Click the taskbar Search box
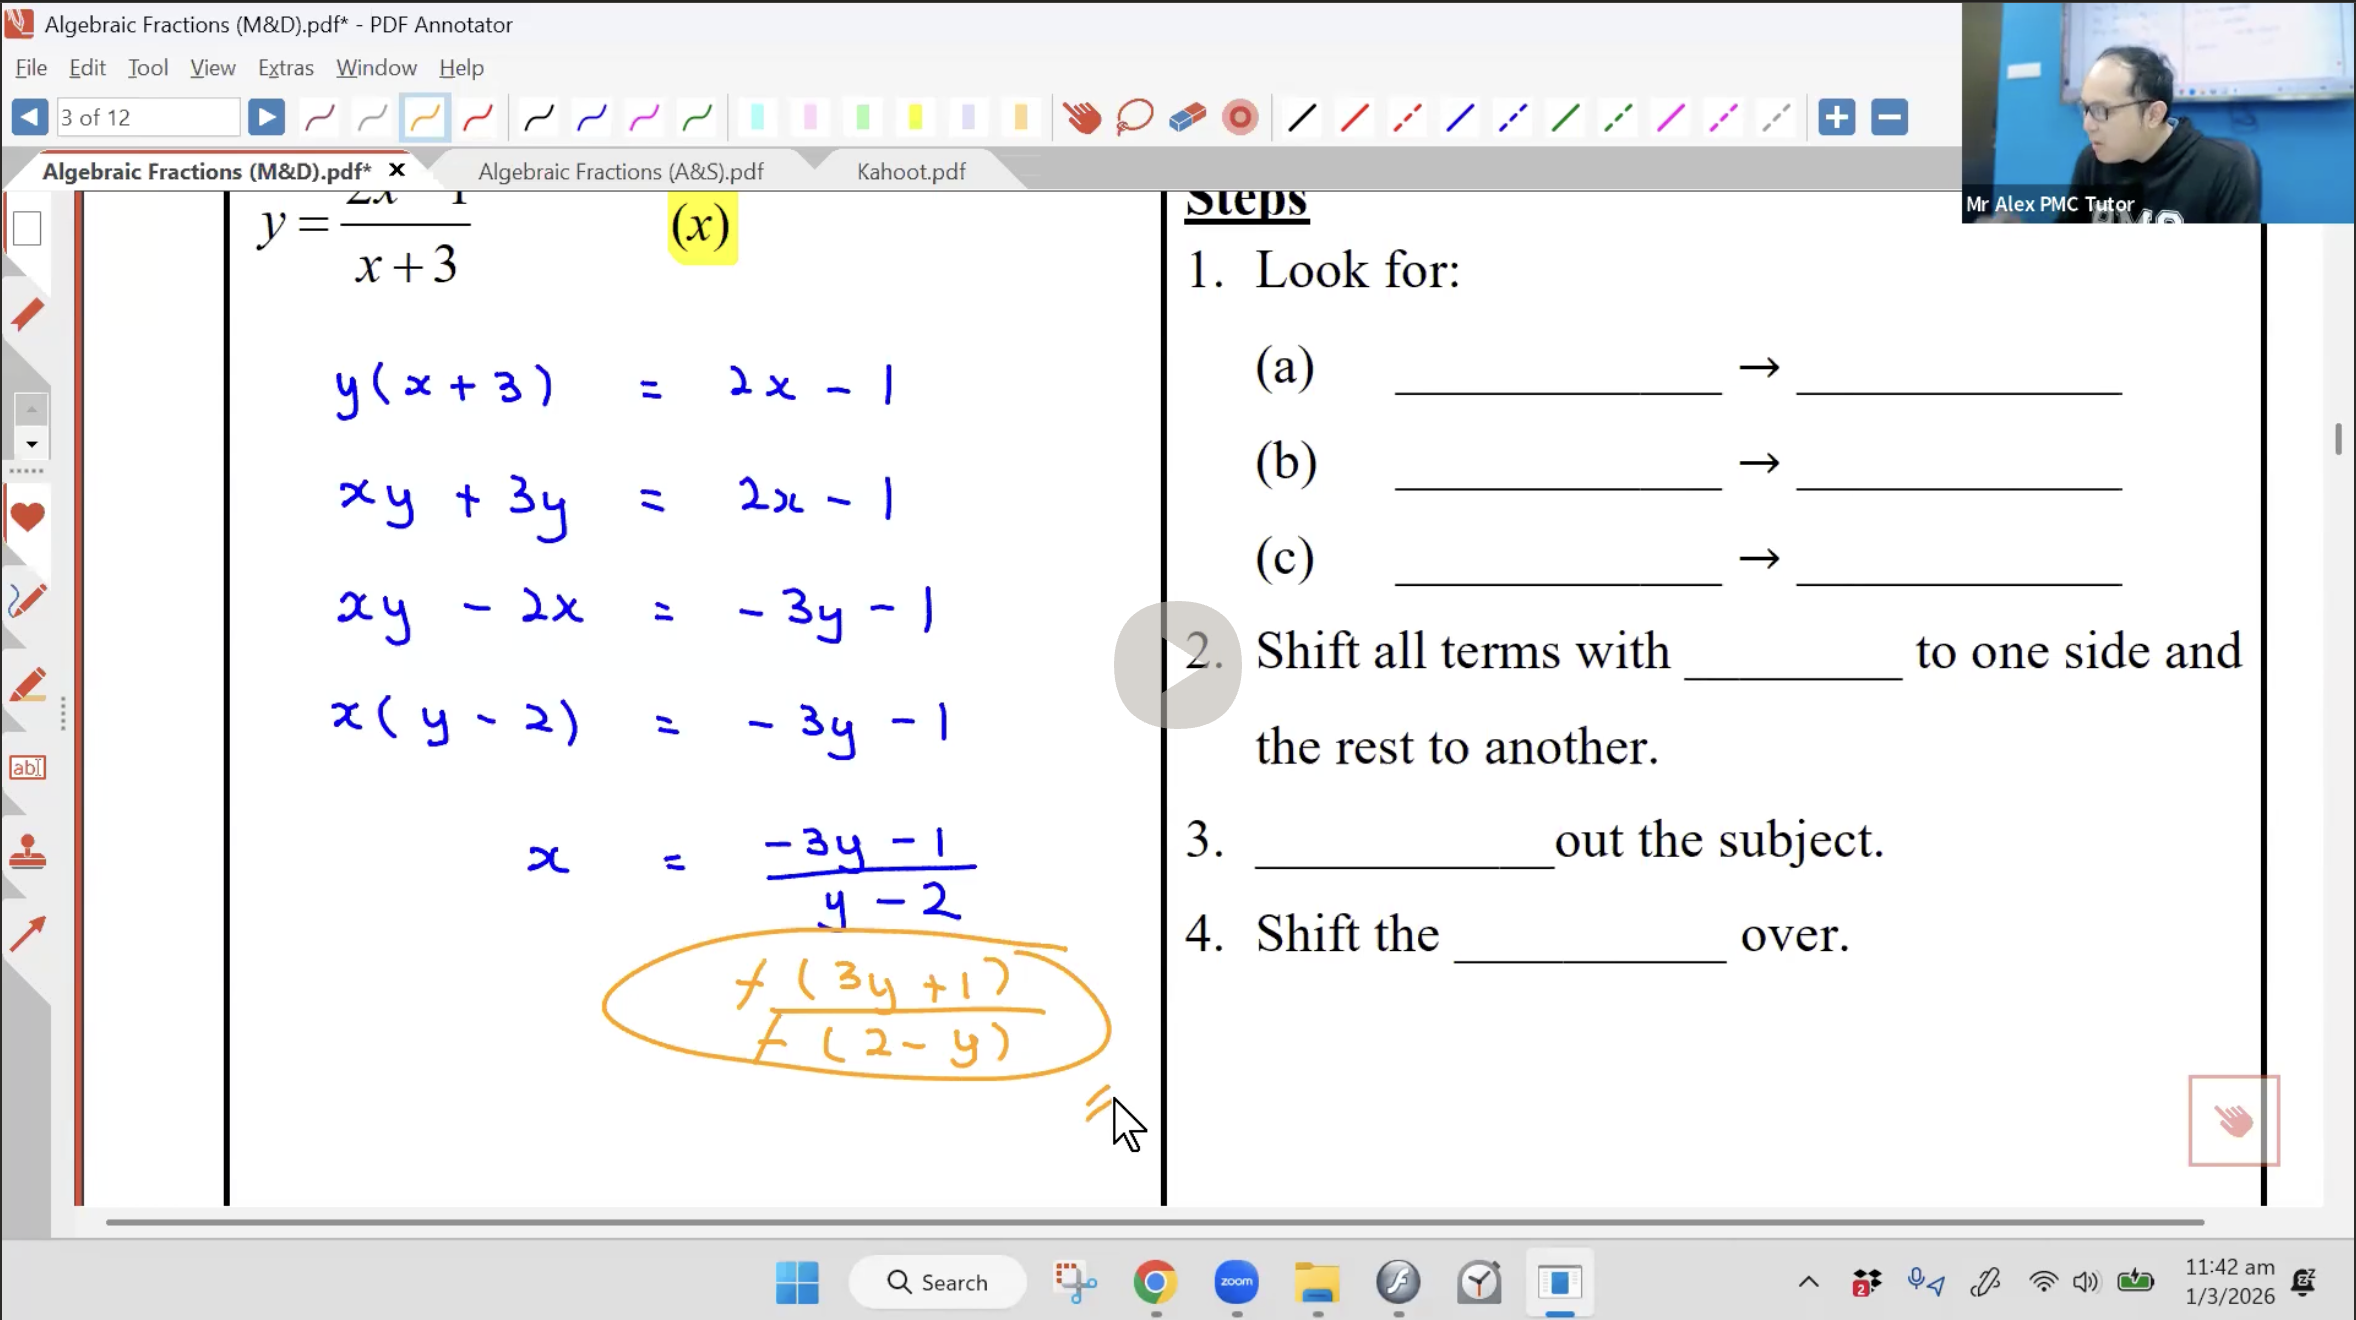This screenshot has height=1320, width=2356. click(x=938, y=1282)
